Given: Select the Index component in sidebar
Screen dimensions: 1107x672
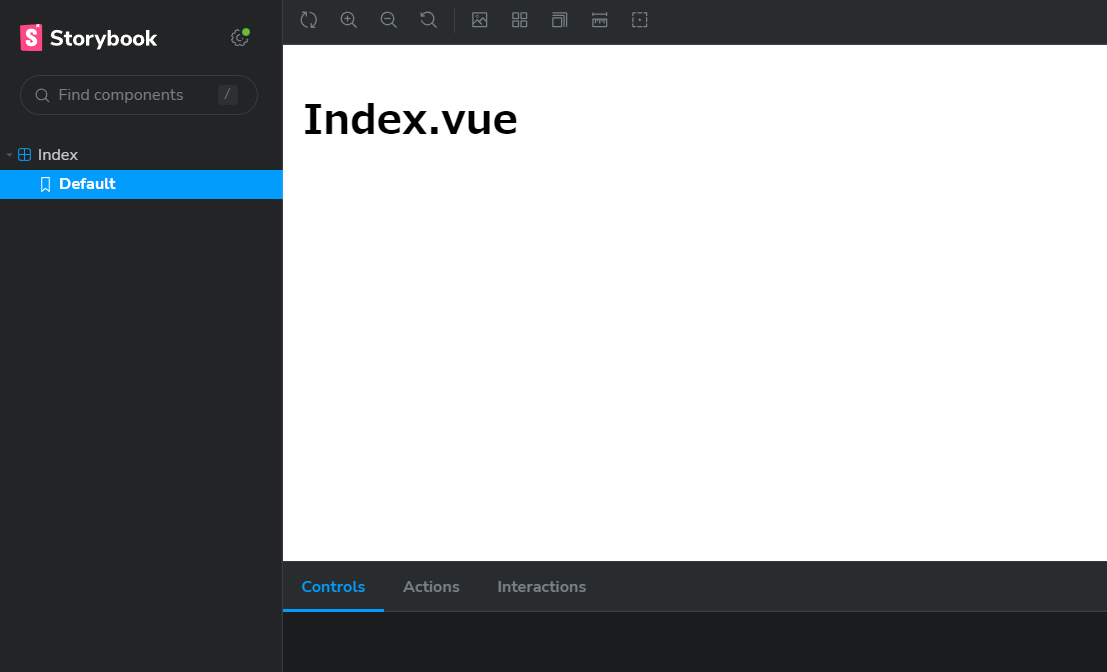Looking at the screenshot, I should click(57, 155).
